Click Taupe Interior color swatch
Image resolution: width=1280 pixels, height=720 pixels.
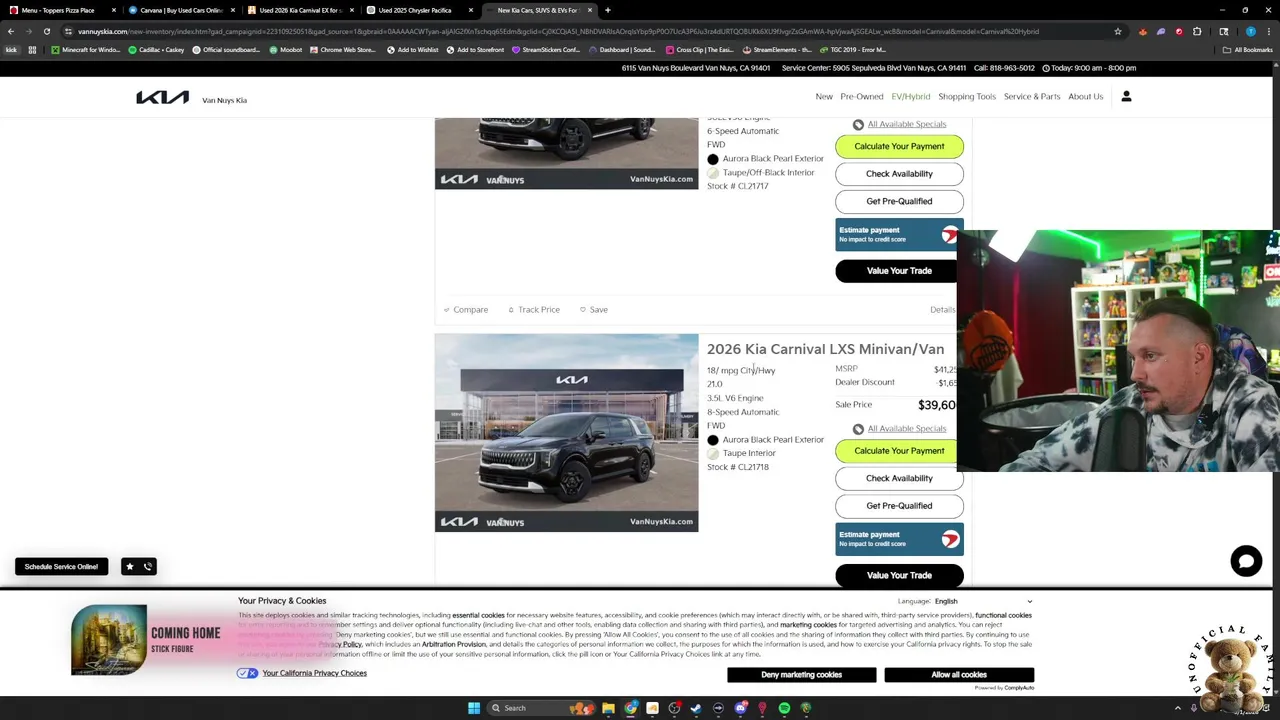[713, 454]
